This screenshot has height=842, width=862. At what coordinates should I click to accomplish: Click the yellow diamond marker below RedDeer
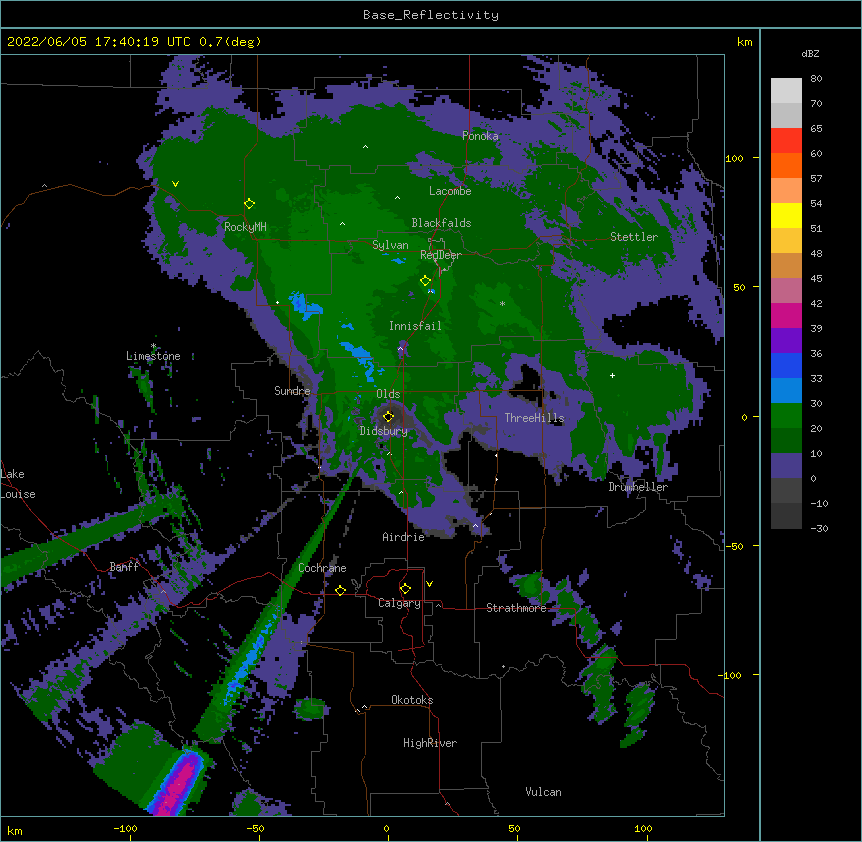pos(426,281)
